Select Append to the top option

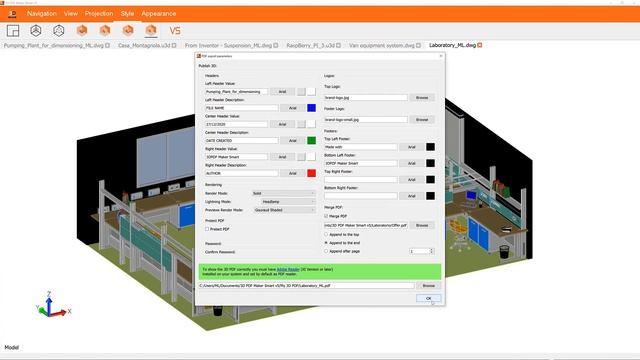[x=326, y=235]
